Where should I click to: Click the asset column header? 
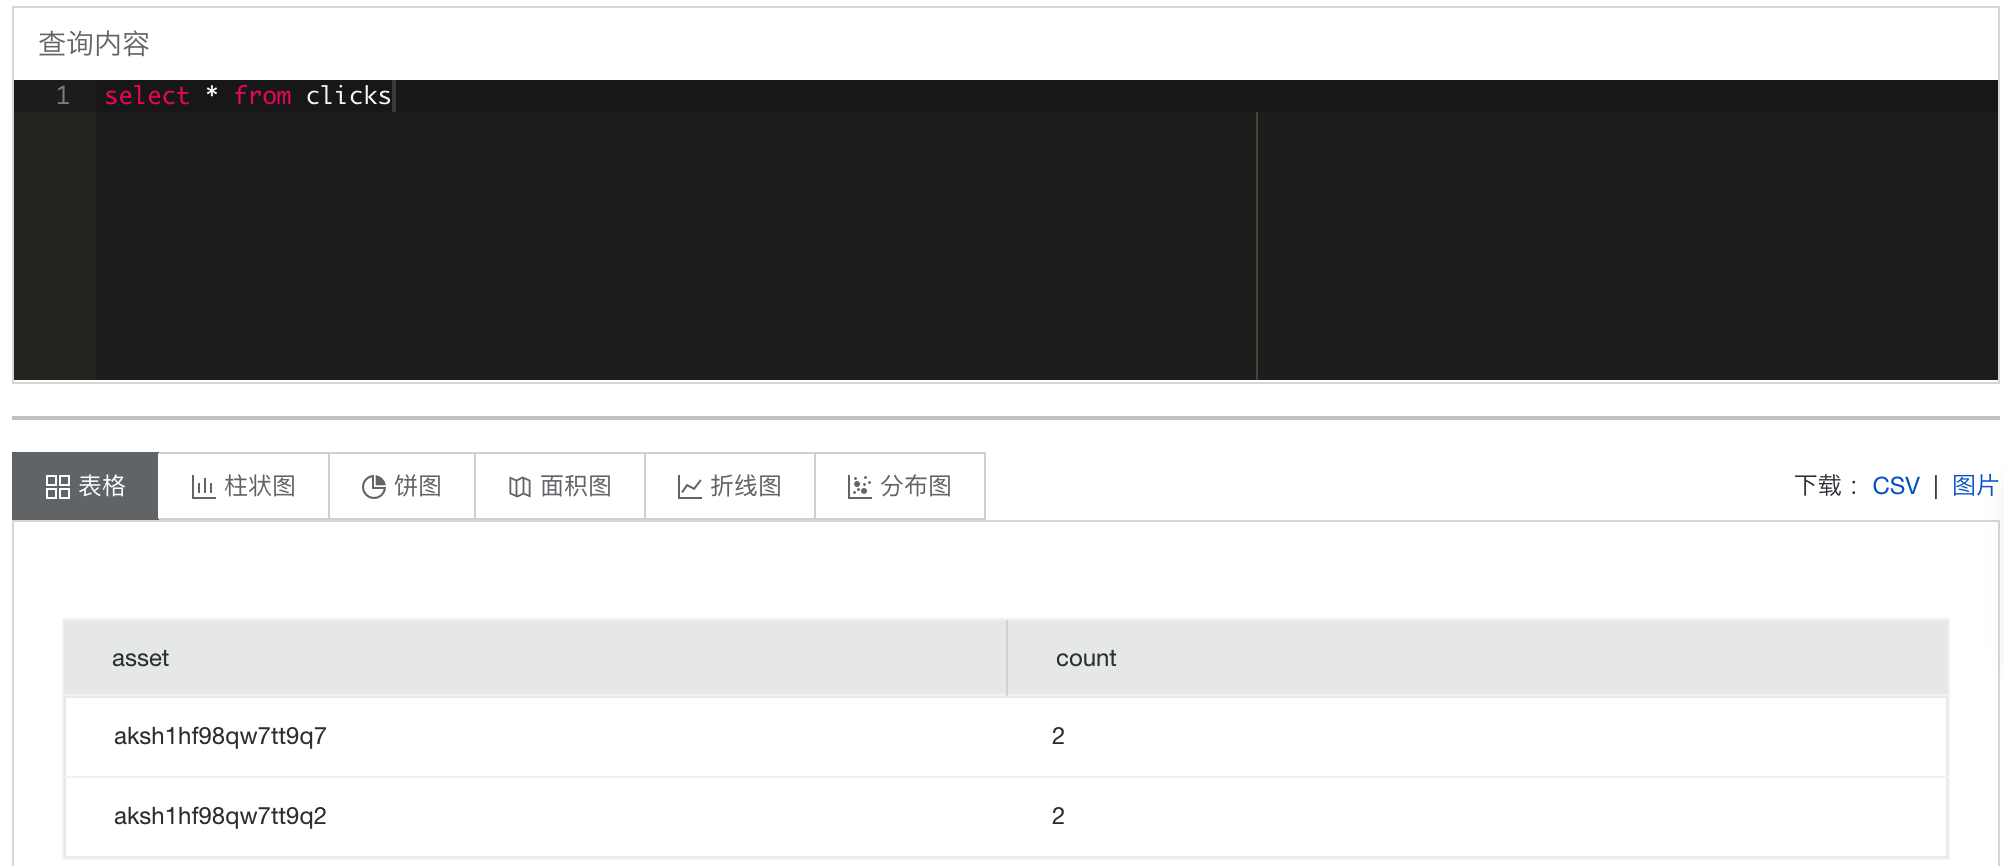(140, 658)
